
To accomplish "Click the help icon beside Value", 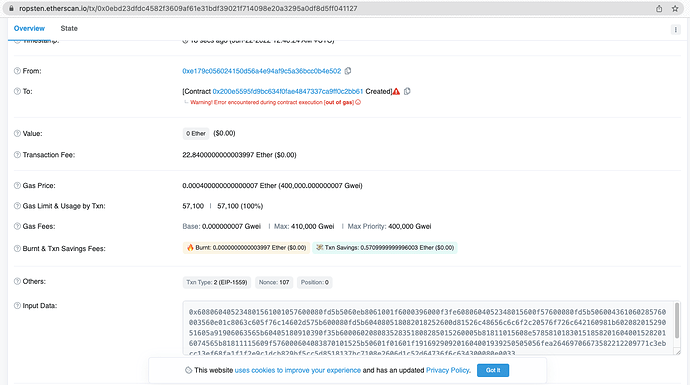I will coord(17,134).
